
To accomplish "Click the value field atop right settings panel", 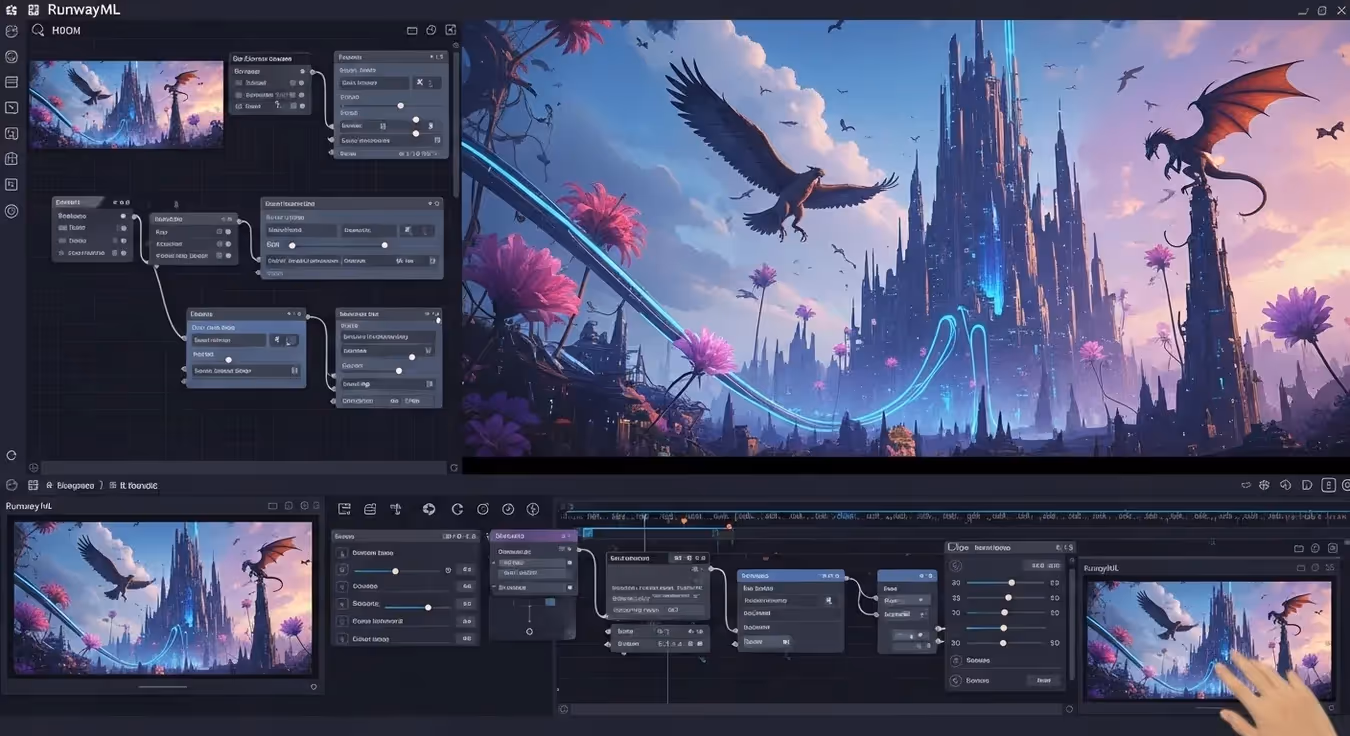I will 1044,566.
